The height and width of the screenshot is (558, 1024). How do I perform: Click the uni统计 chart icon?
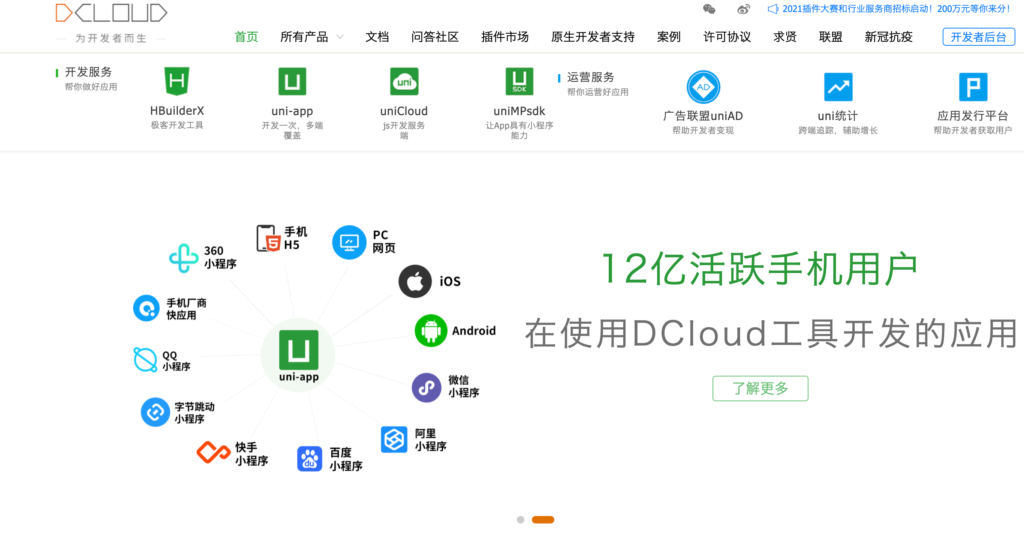(838, 87)
